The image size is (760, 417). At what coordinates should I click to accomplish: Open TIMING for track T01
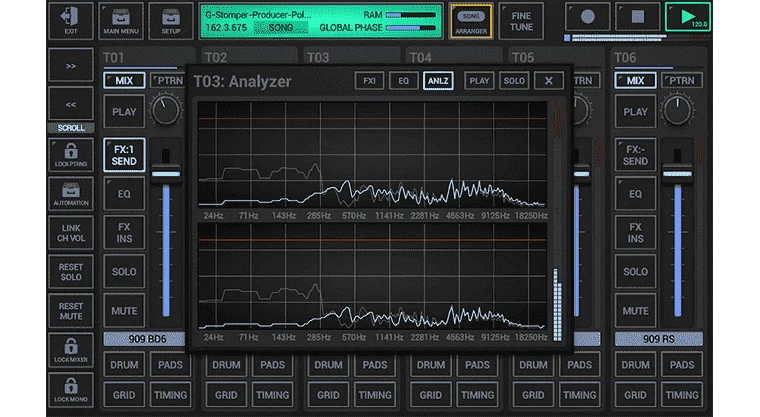point(170,395)
